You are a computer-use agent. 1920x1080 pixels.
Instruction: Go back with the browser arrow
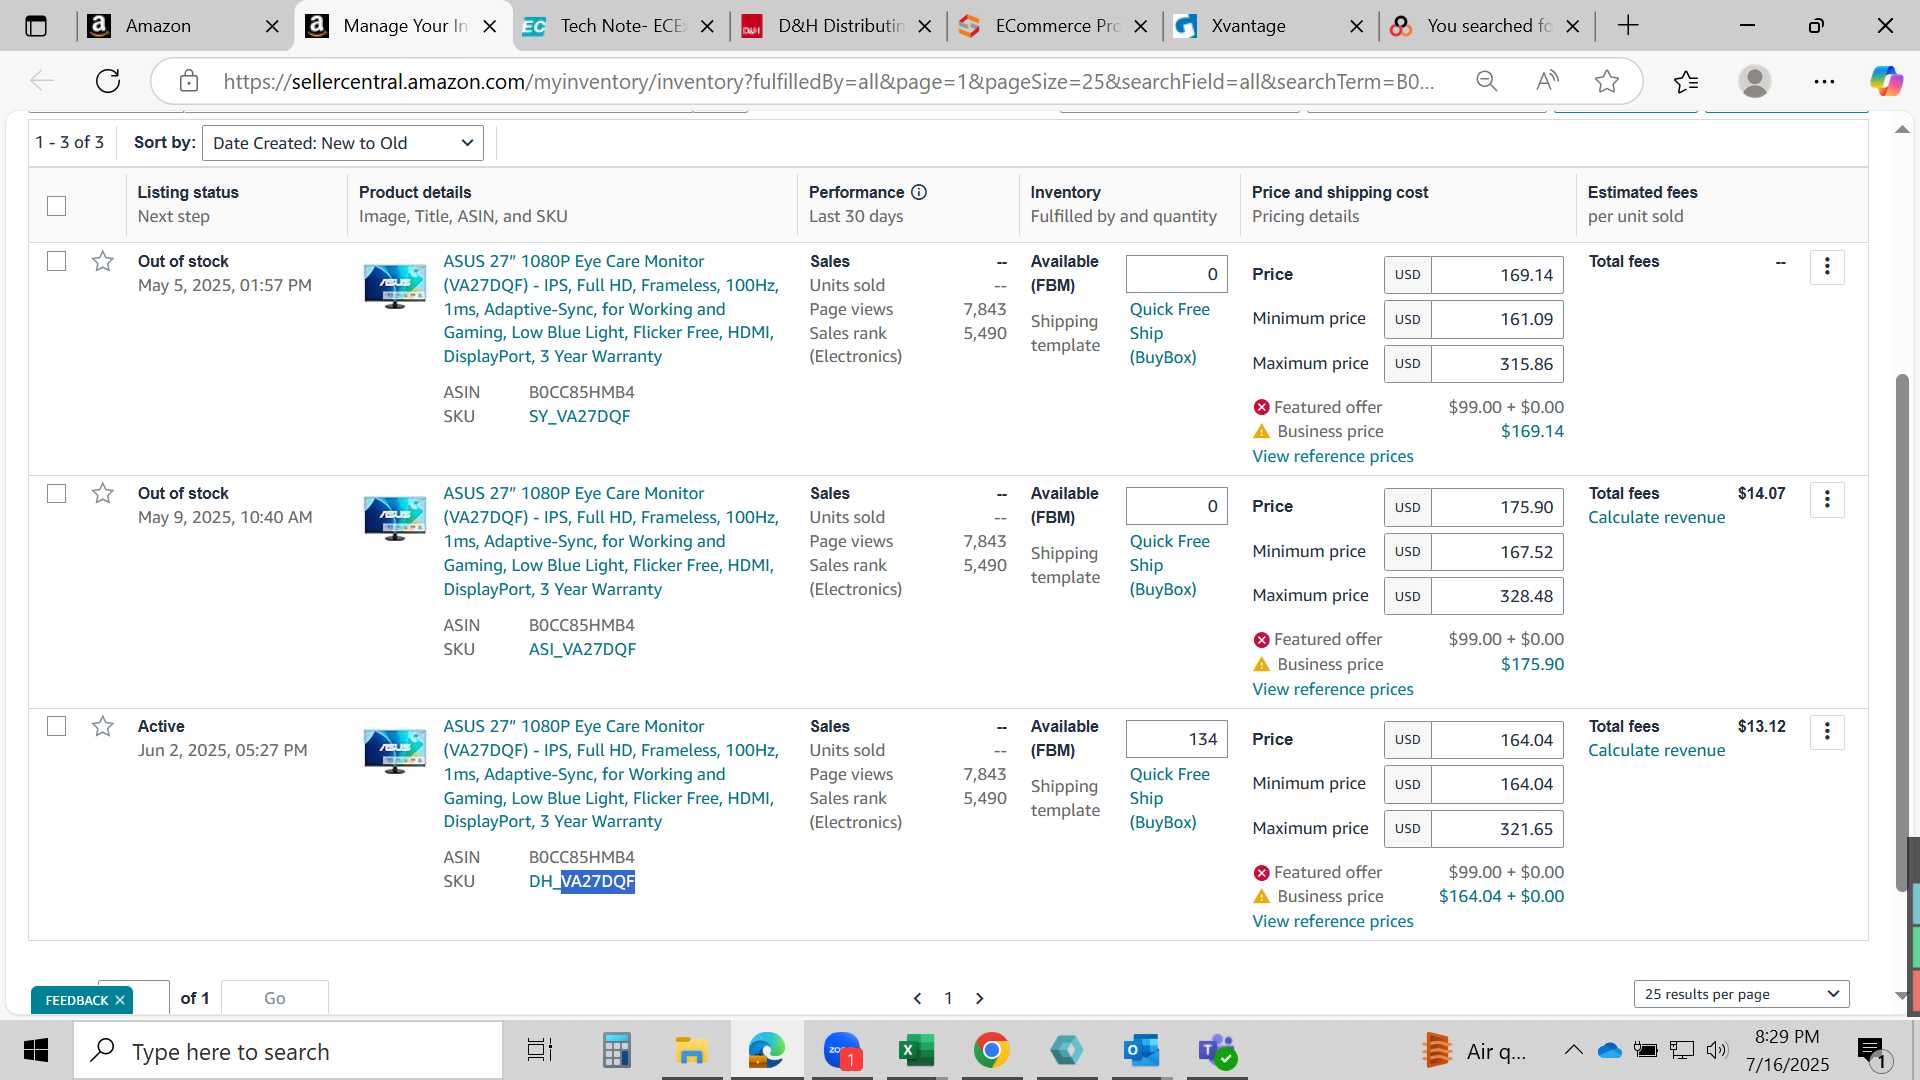(42, 81)
